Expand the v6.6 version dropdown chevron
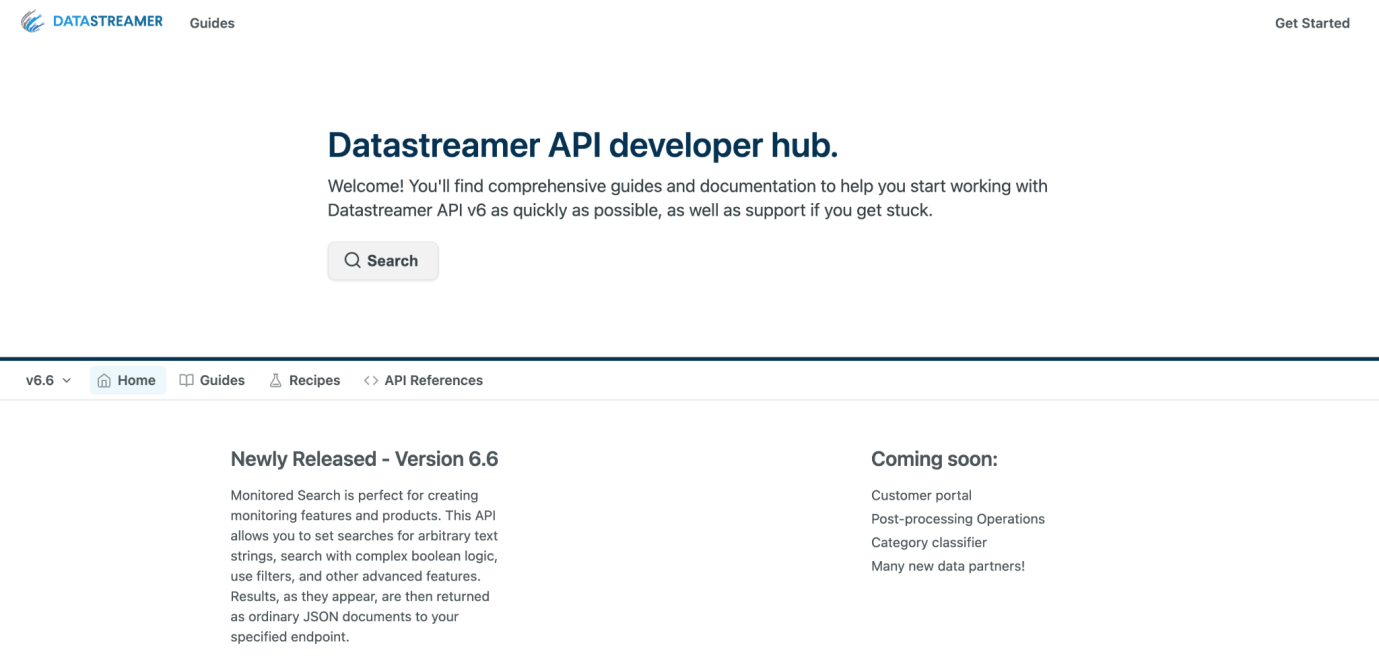This screenshot has width=1379, height=669. pos(67,381)
